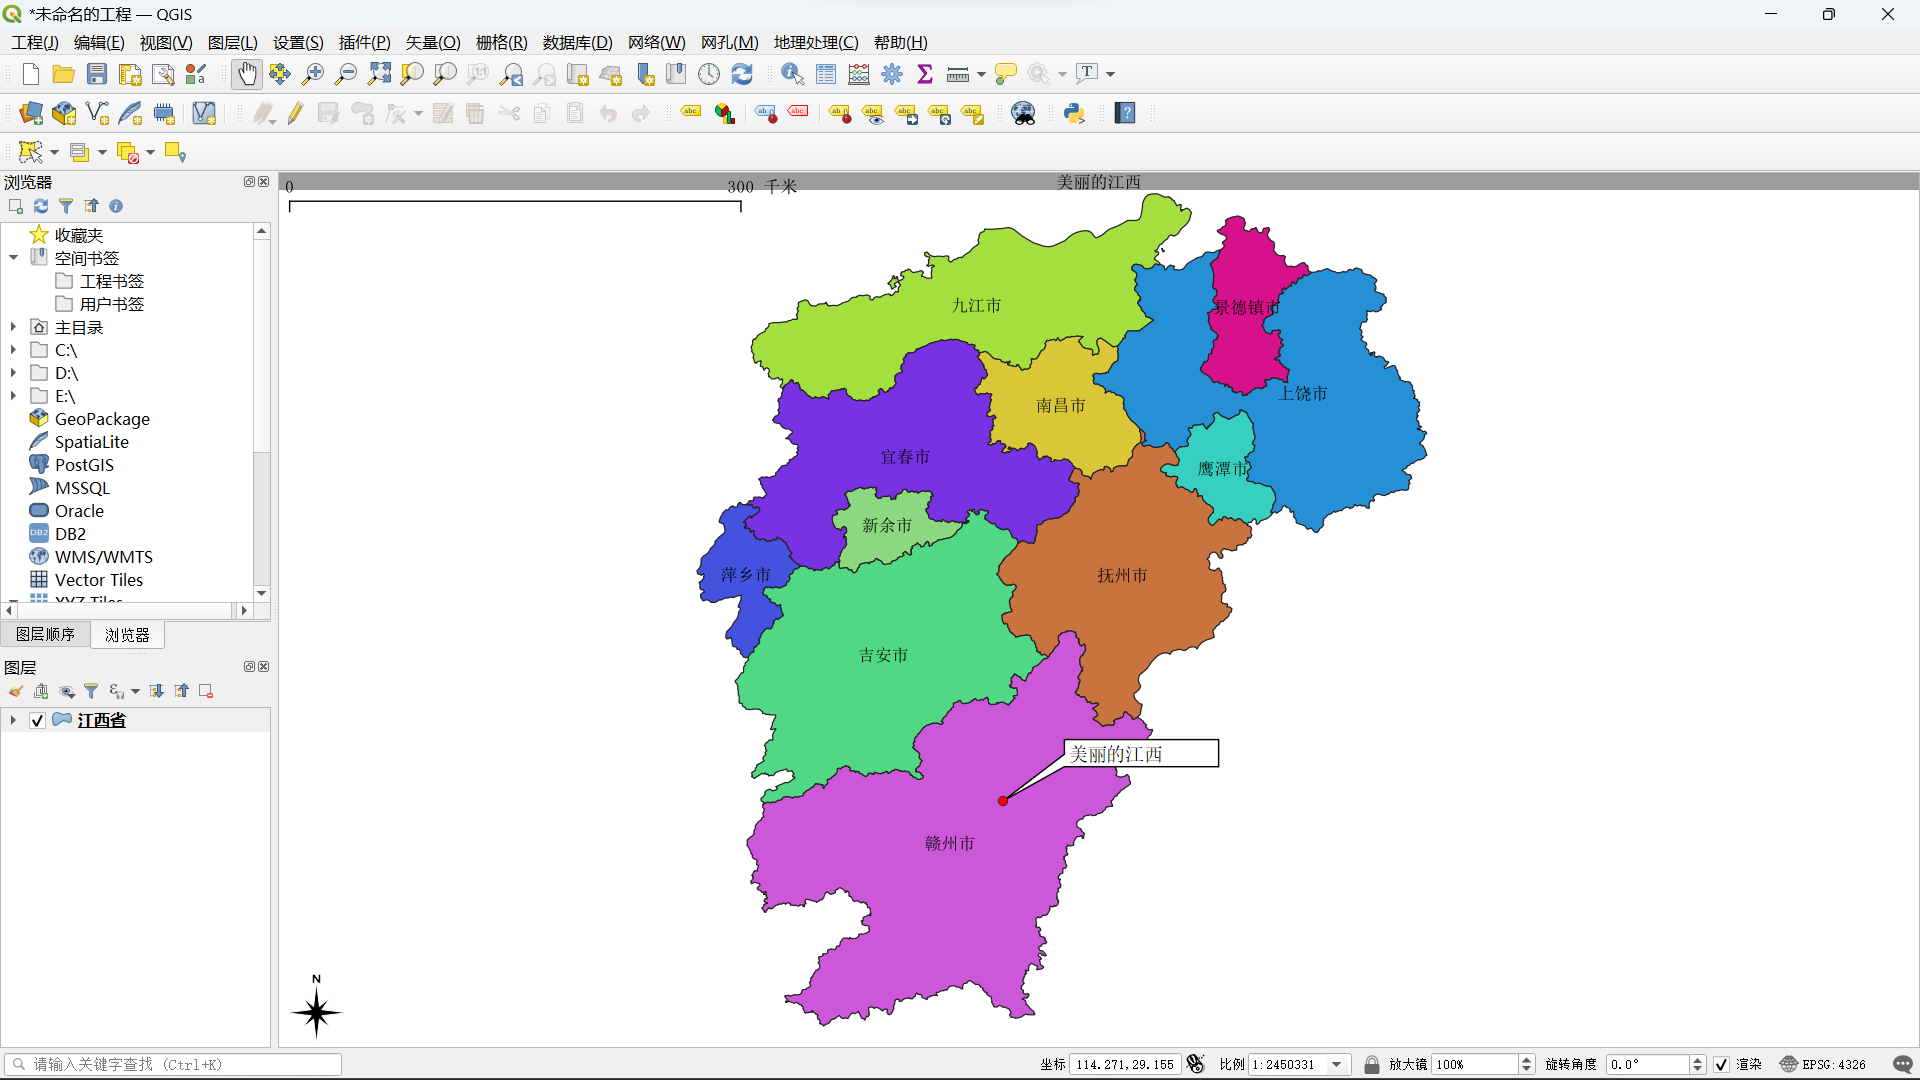Create a new project with the blank page icon
The width and height of the screenshot is (1920, 1080).
[x=31, y=74]
